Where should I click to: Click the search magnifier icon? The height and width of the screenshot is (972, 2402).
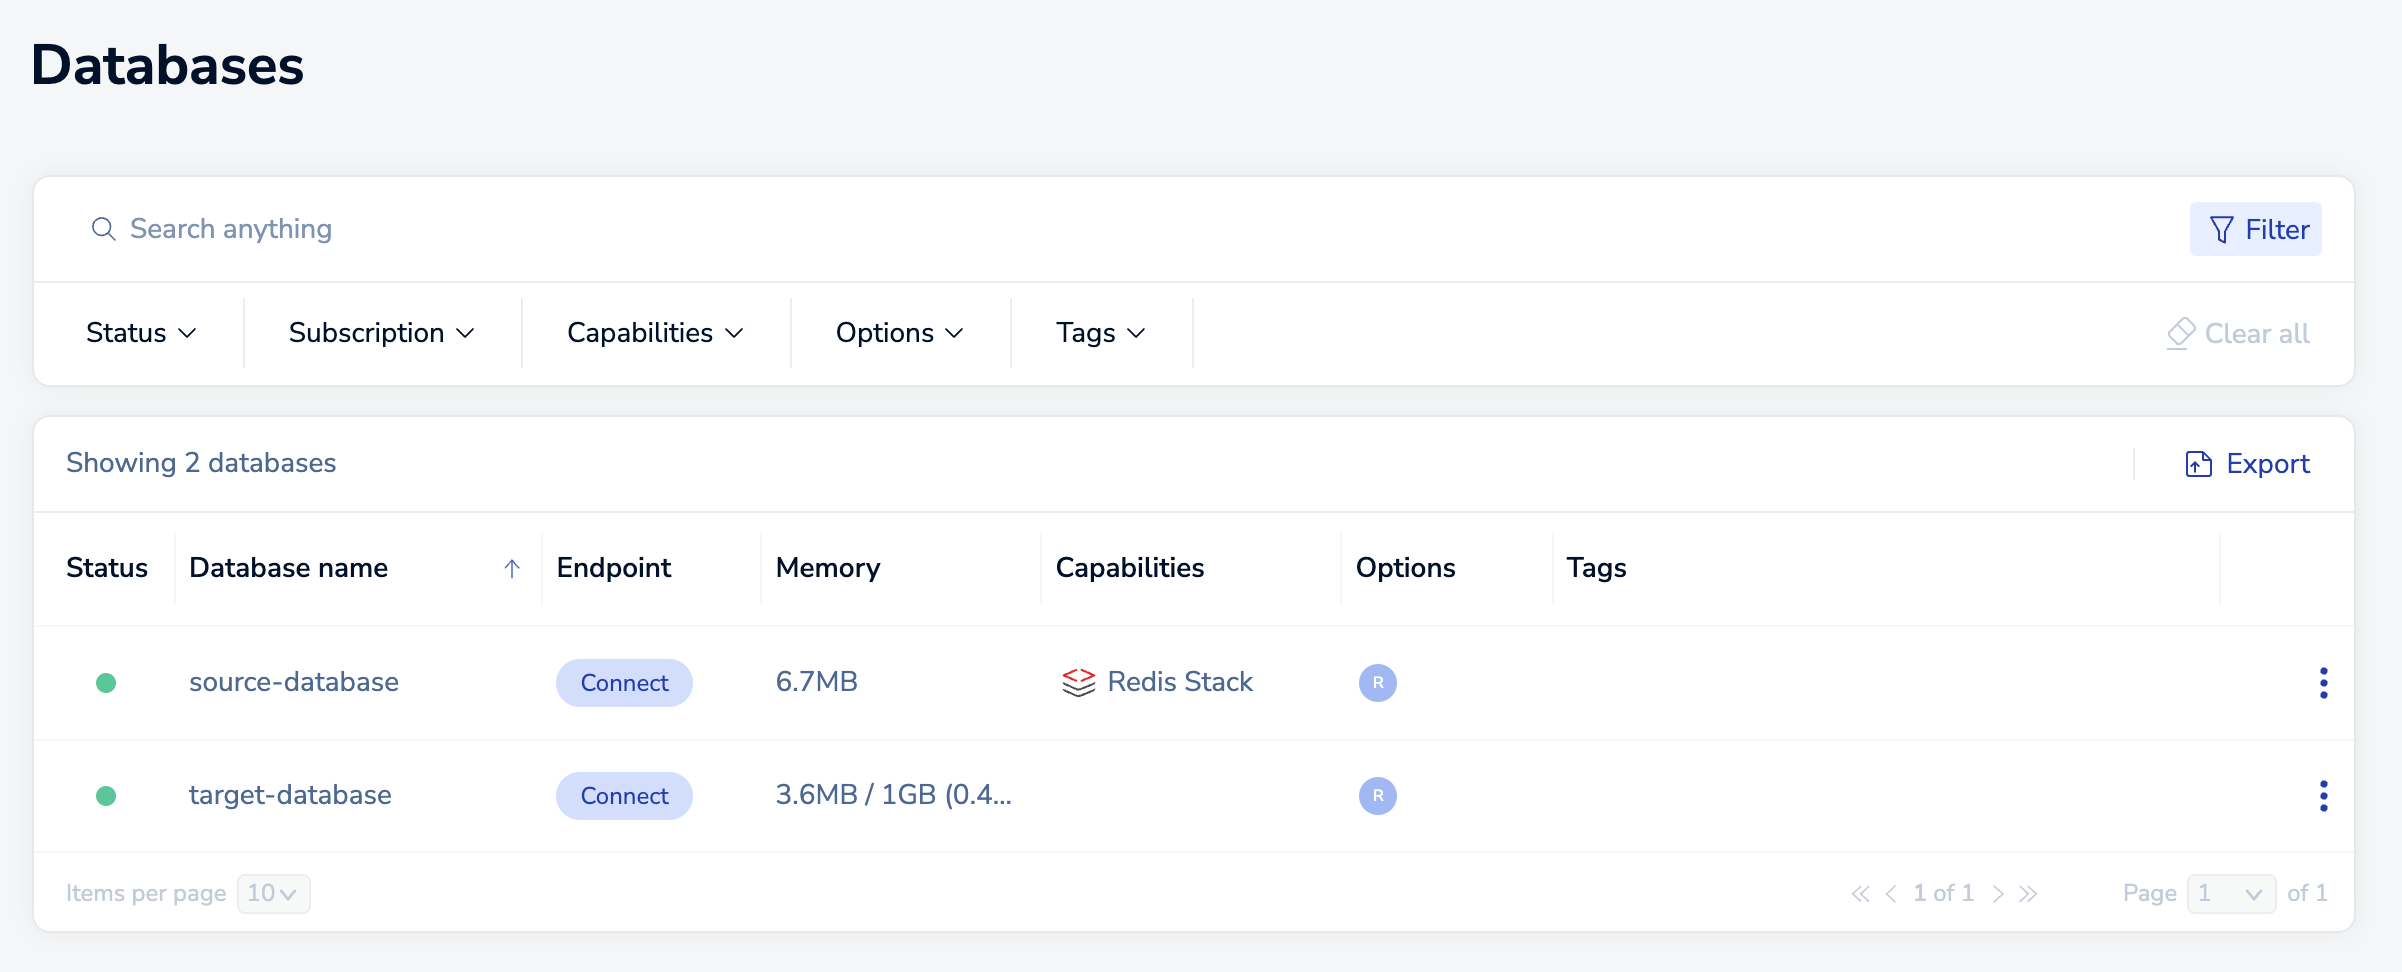(103, 229)
